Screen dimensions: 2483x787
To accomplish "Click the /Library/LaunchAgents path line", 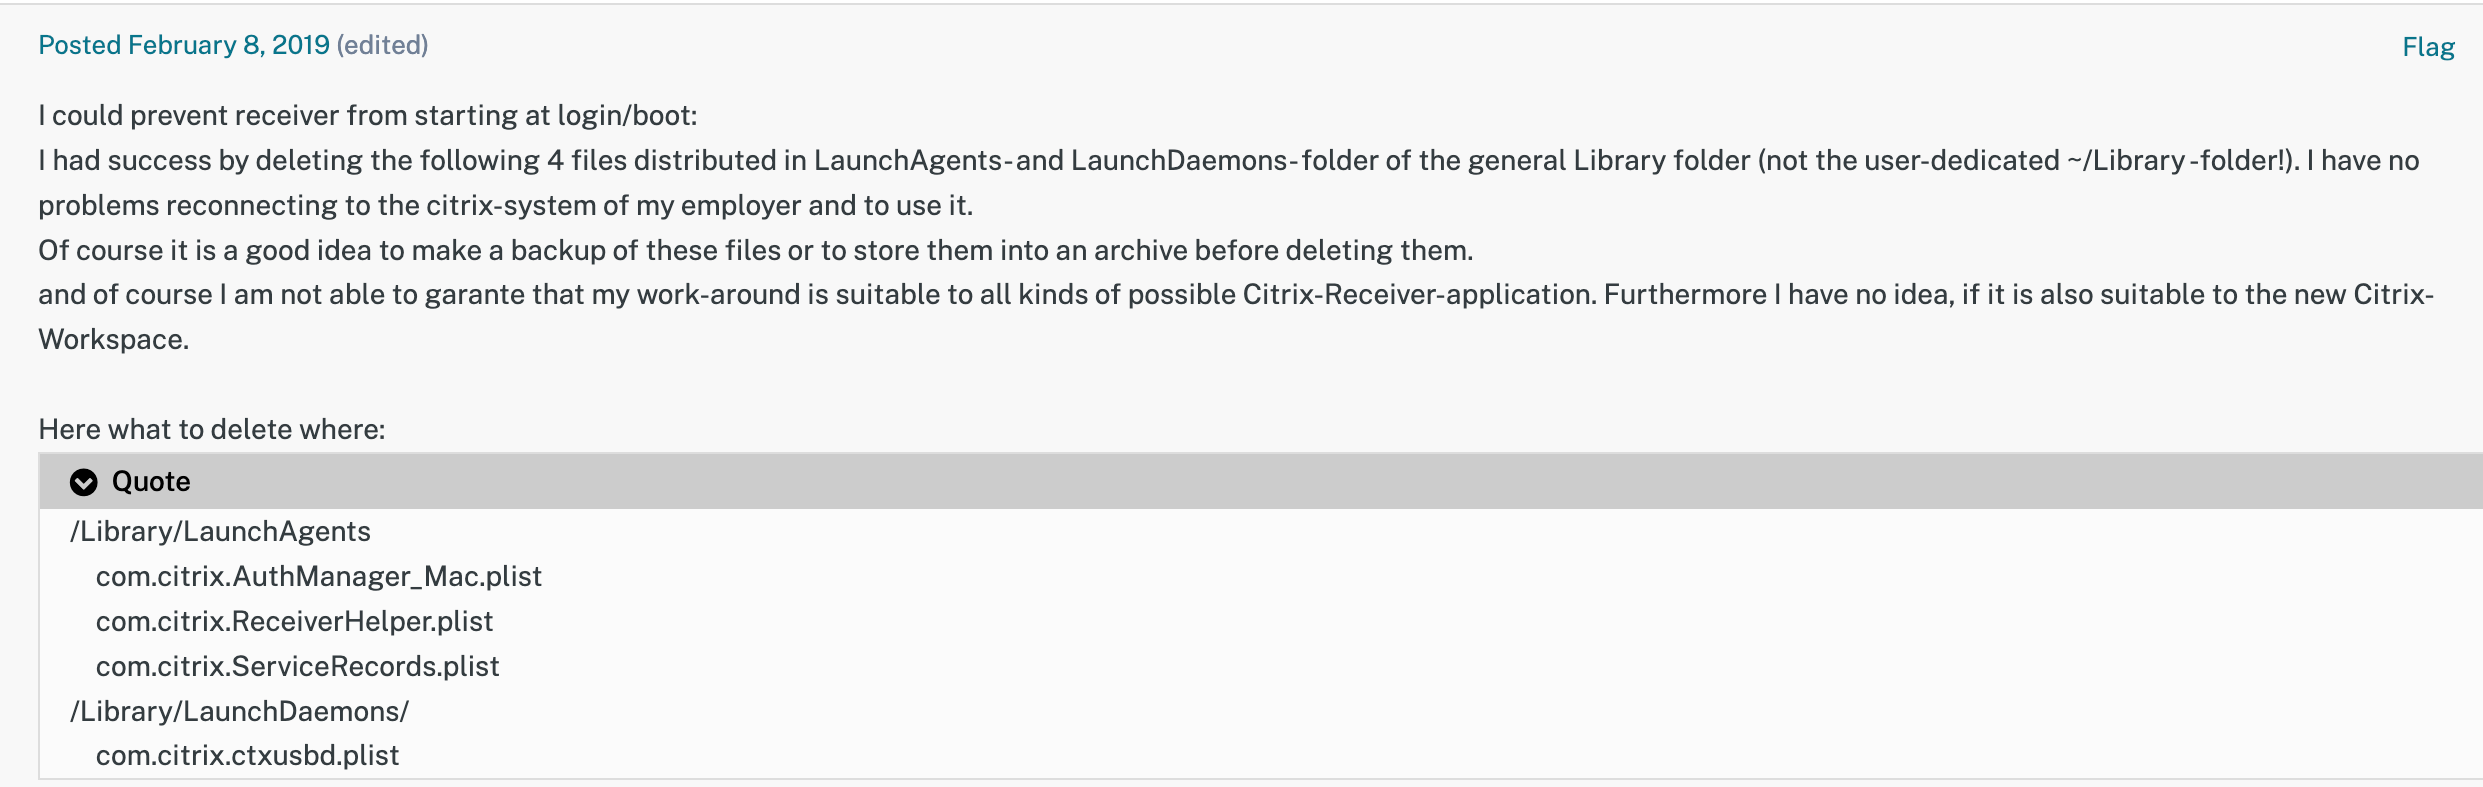I will (x=220, y=532).
